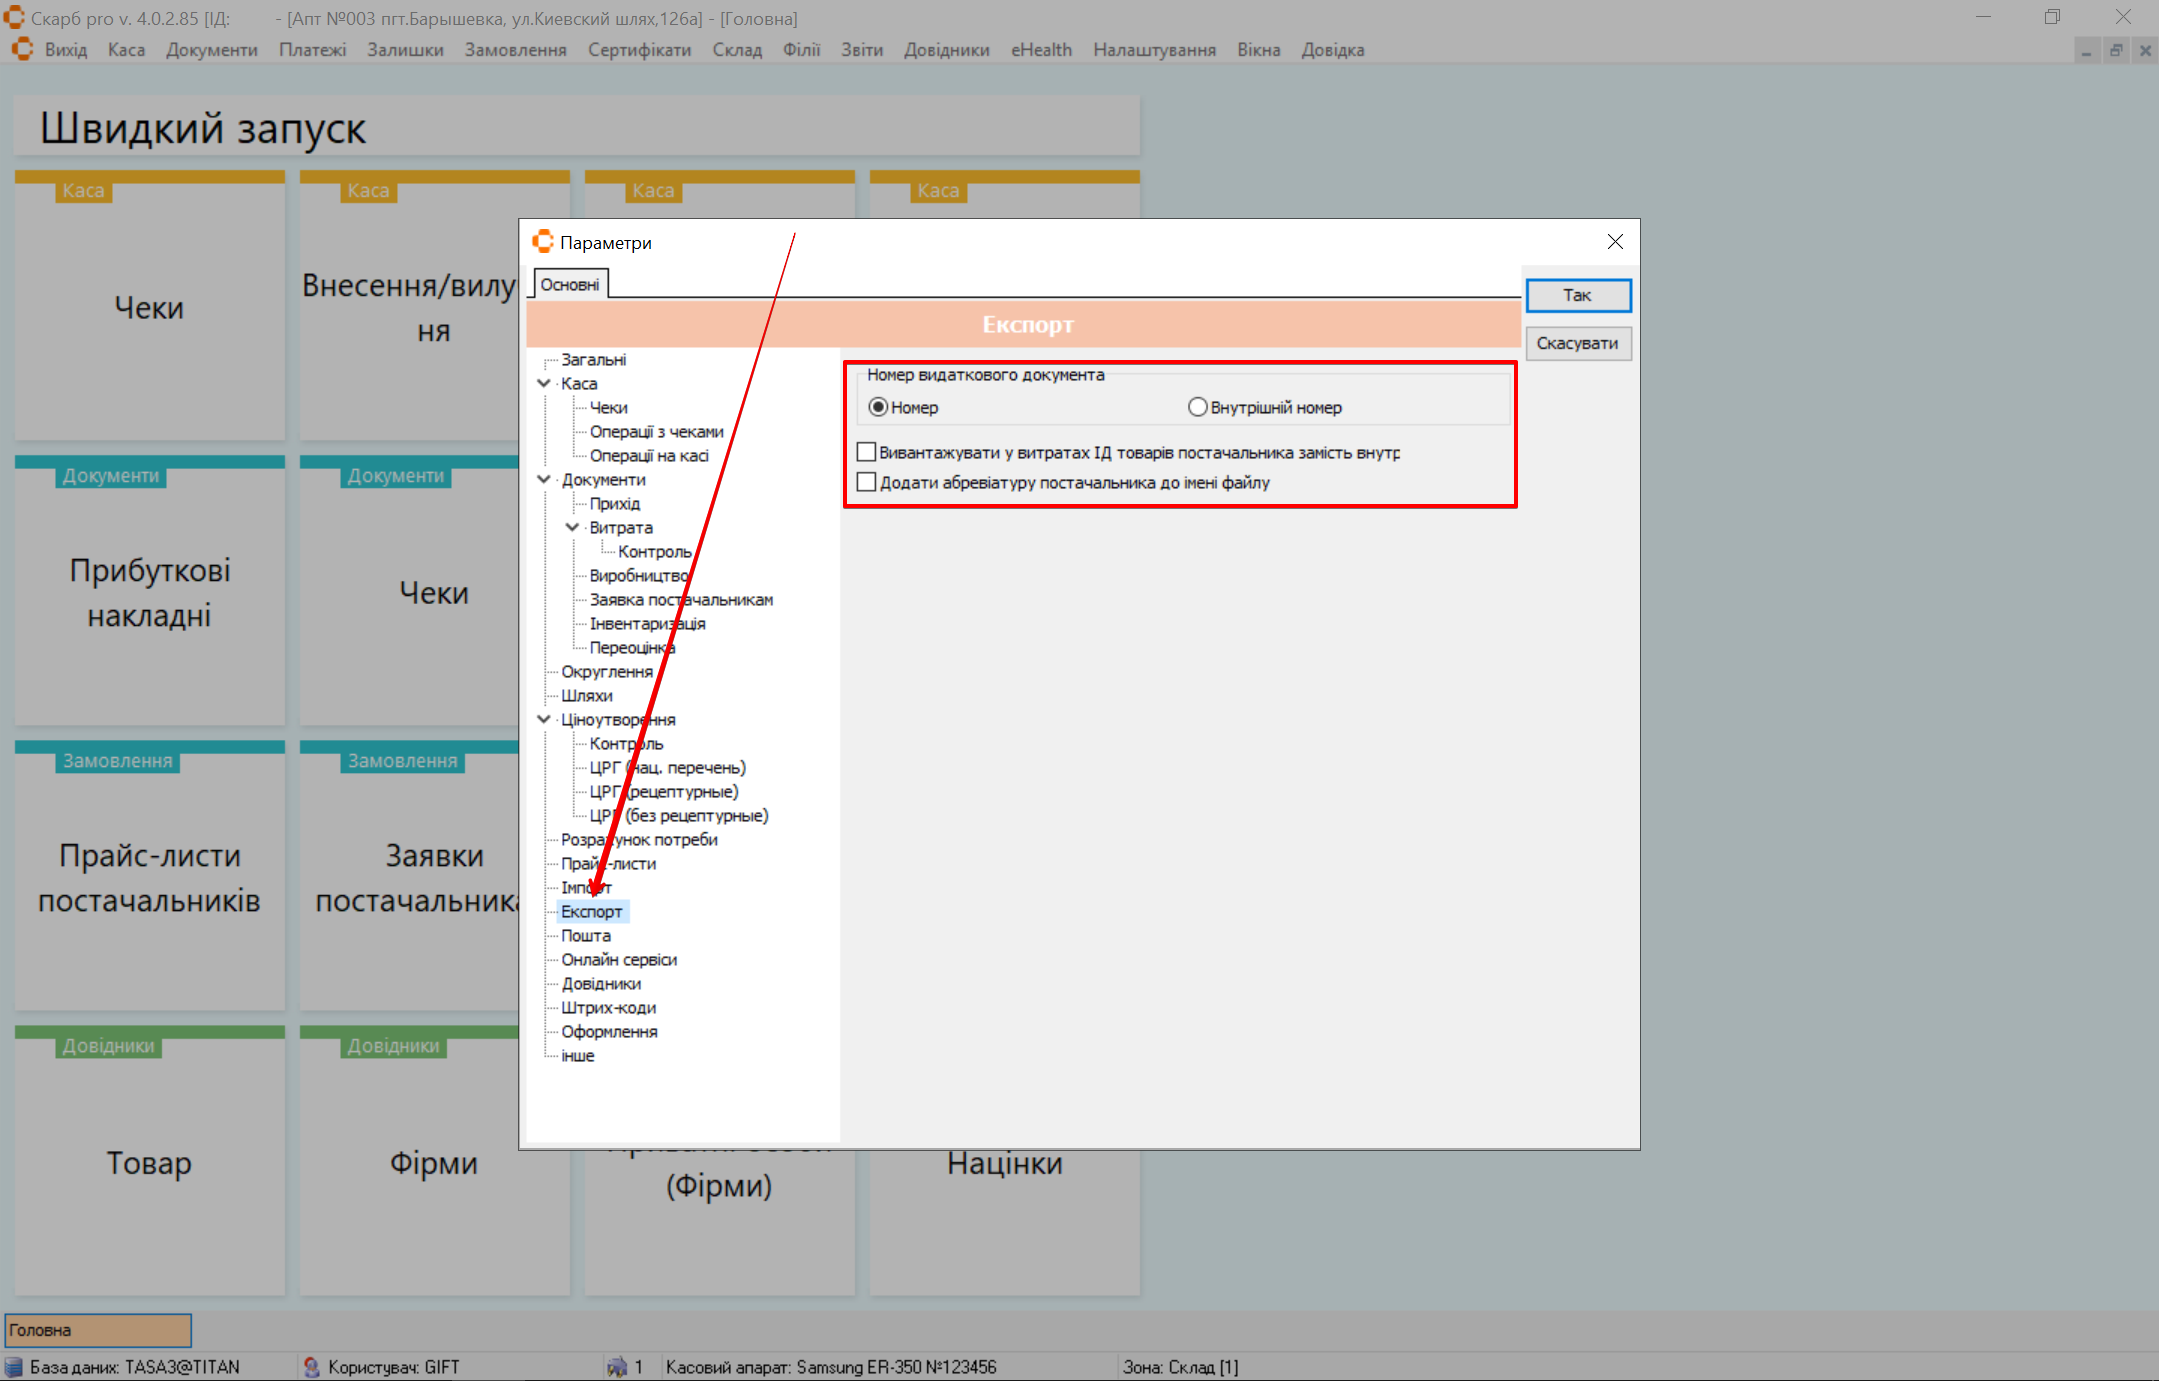Click the Skarb logo icon in the menu bar

tap(22, 49)
